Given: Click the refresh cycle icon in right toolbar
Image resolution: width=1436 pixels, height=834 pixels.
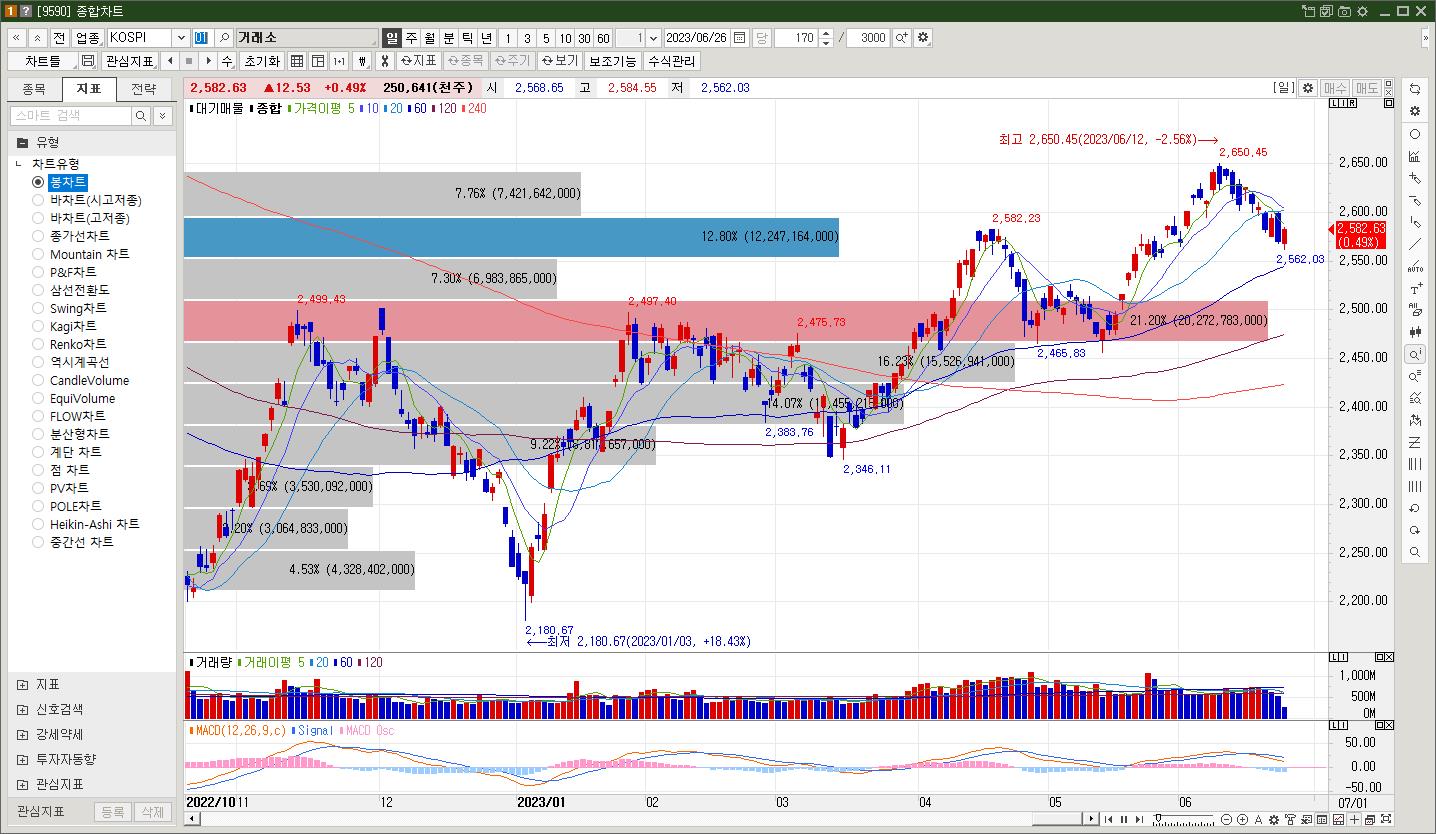Looking at the screenshot, I should pos(1414,89).
